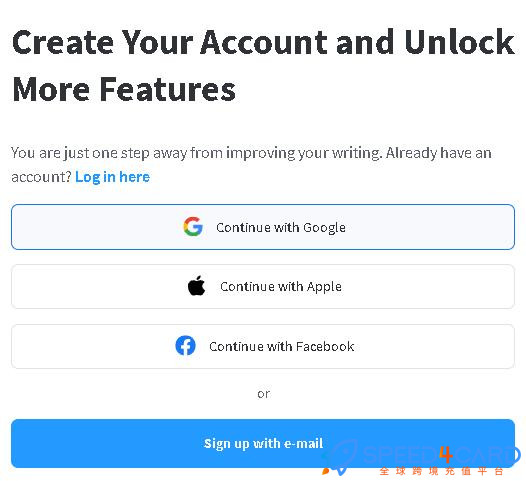Click the blue Facebook logo icon

tap(186, 345)
